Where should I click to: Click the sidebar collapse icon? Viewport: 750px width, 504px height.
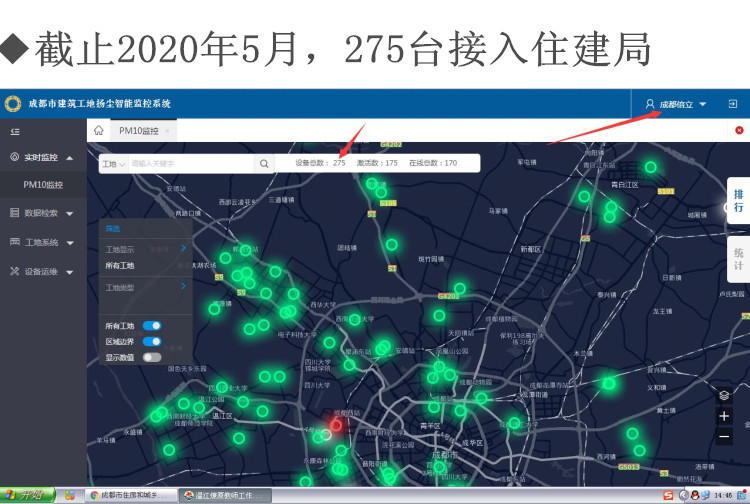(15, 131)
